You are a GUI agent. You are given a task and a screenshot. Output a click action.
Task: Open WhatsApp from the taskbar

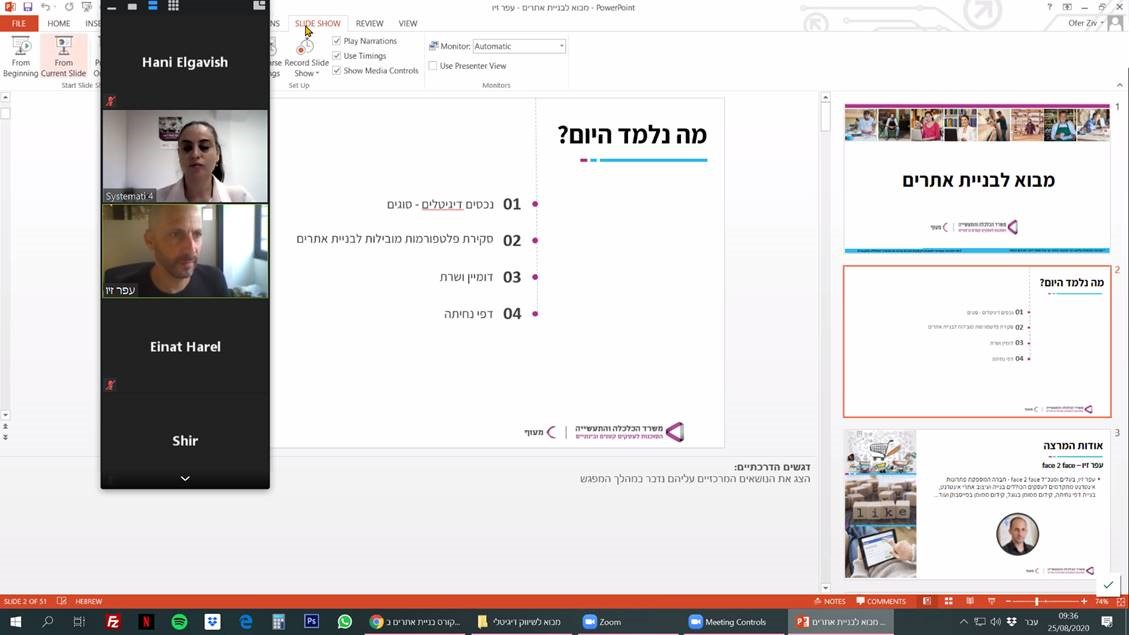click(344, 621)
